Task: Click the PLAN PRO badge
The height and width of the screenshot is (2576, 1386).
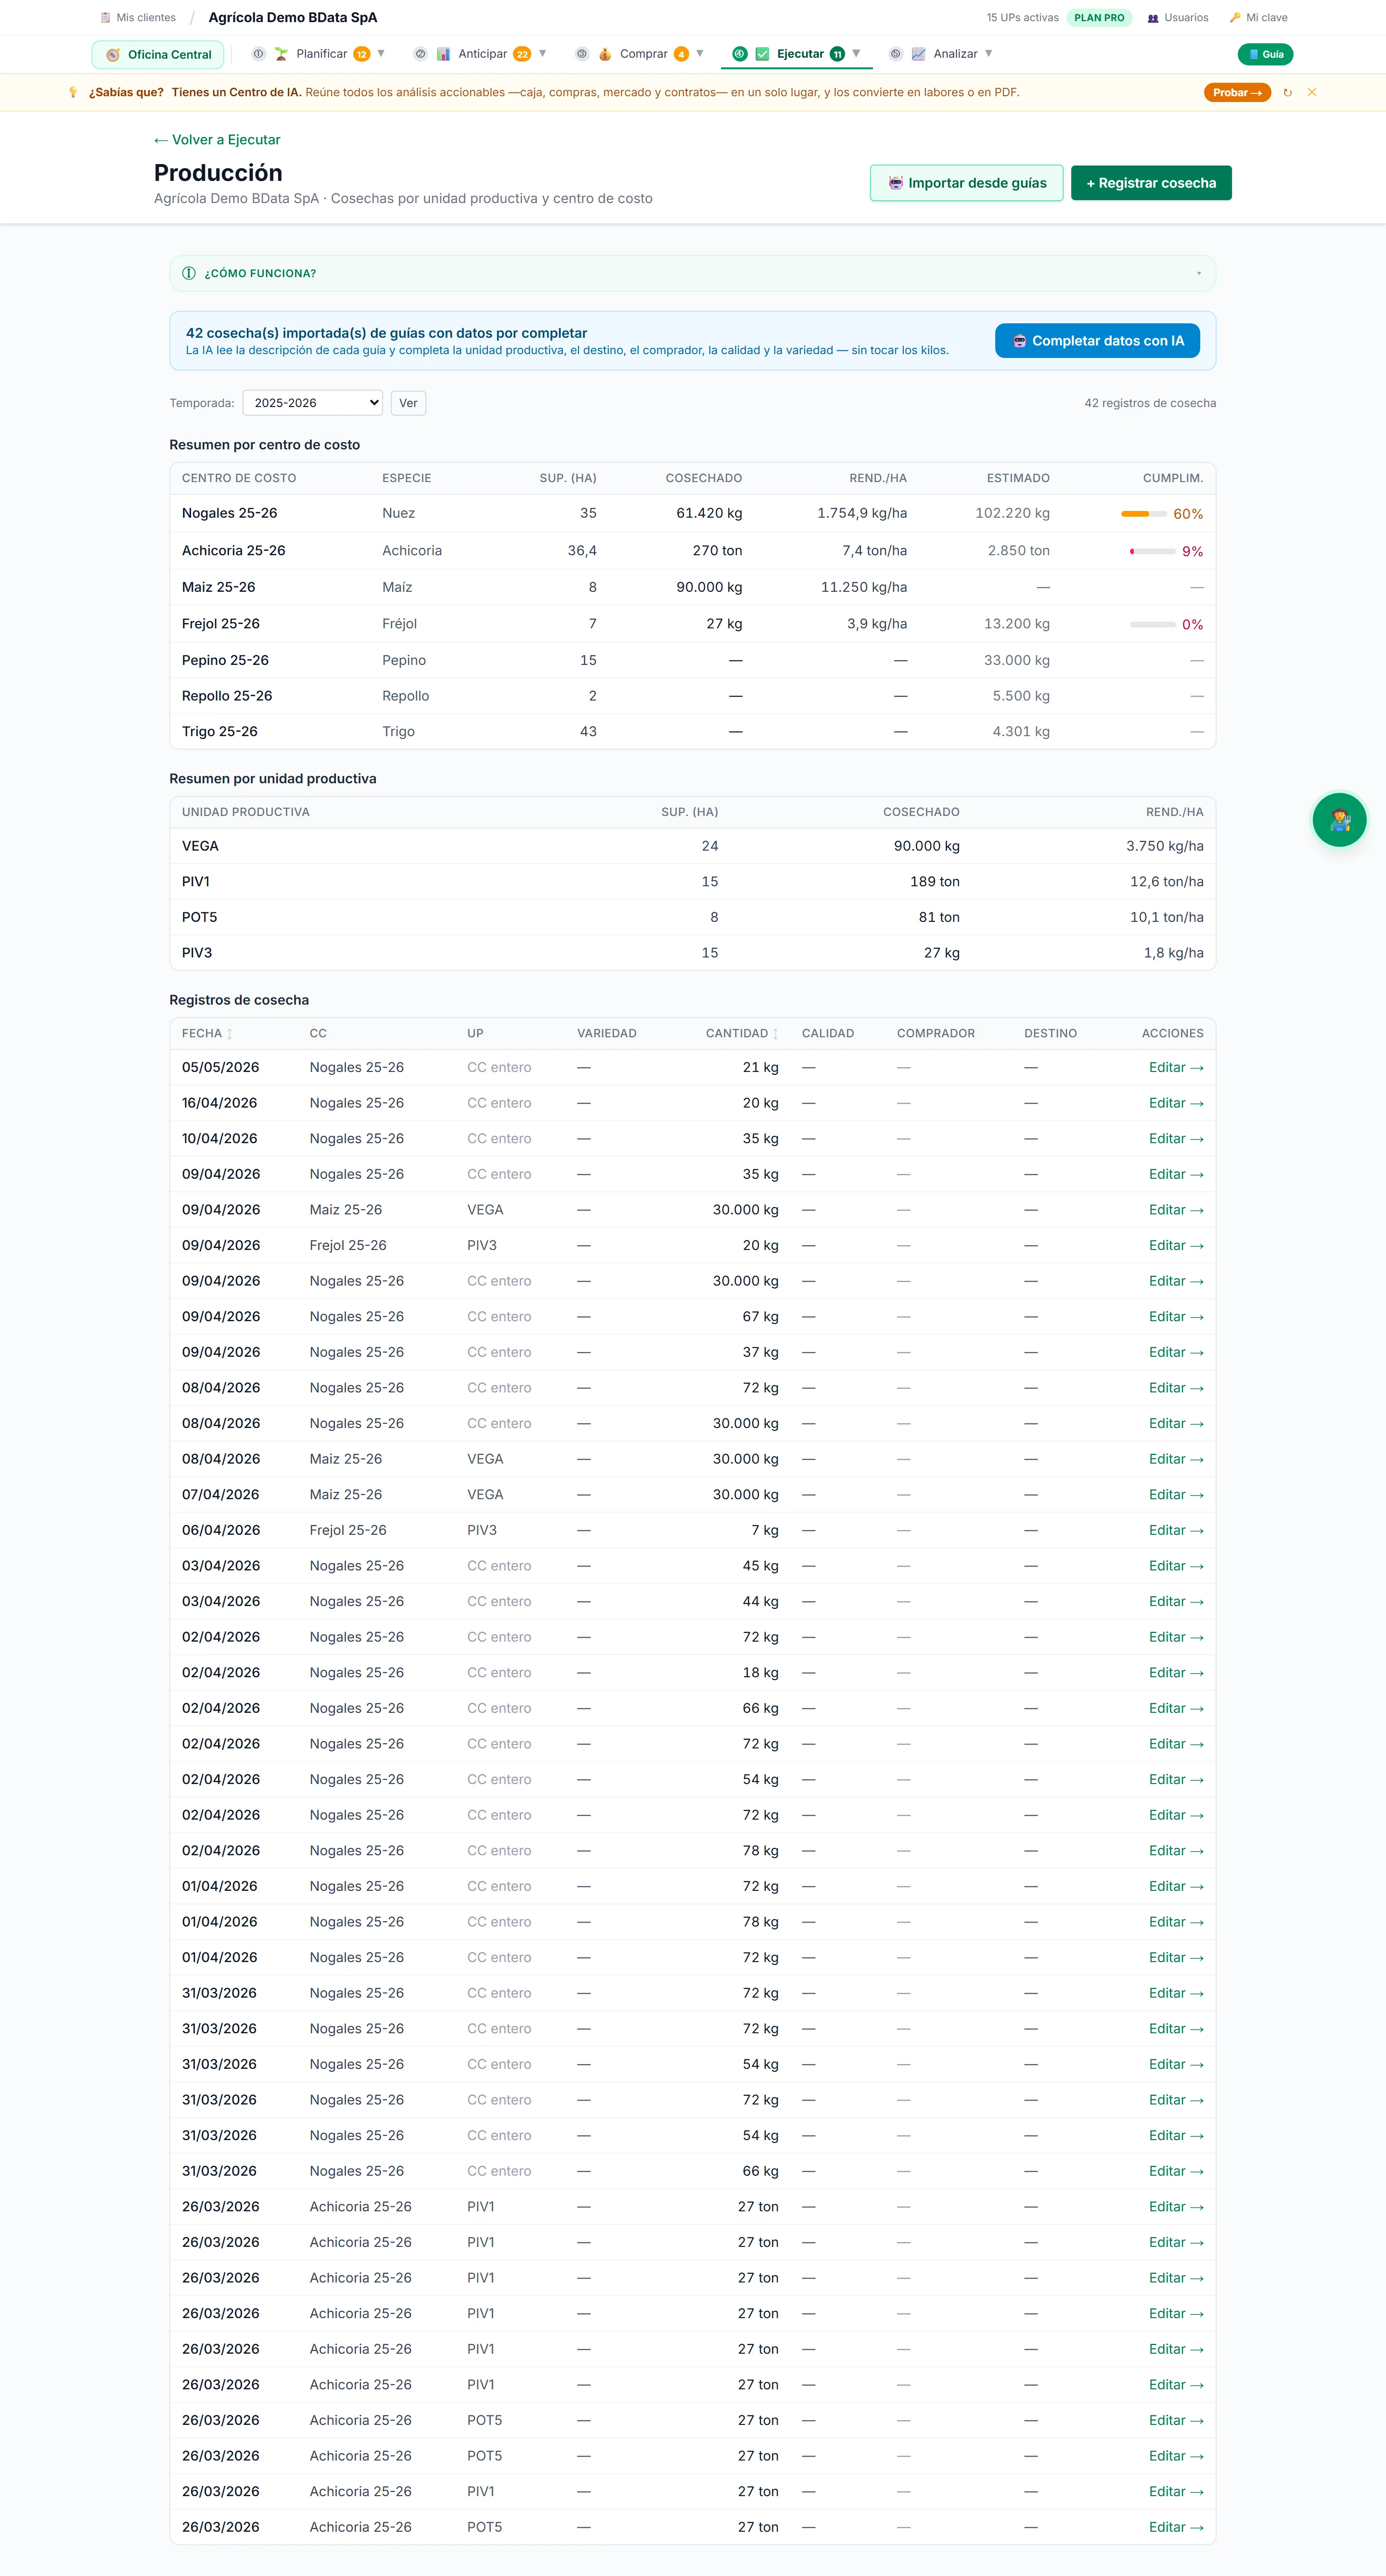Action: click(1099, 18)
